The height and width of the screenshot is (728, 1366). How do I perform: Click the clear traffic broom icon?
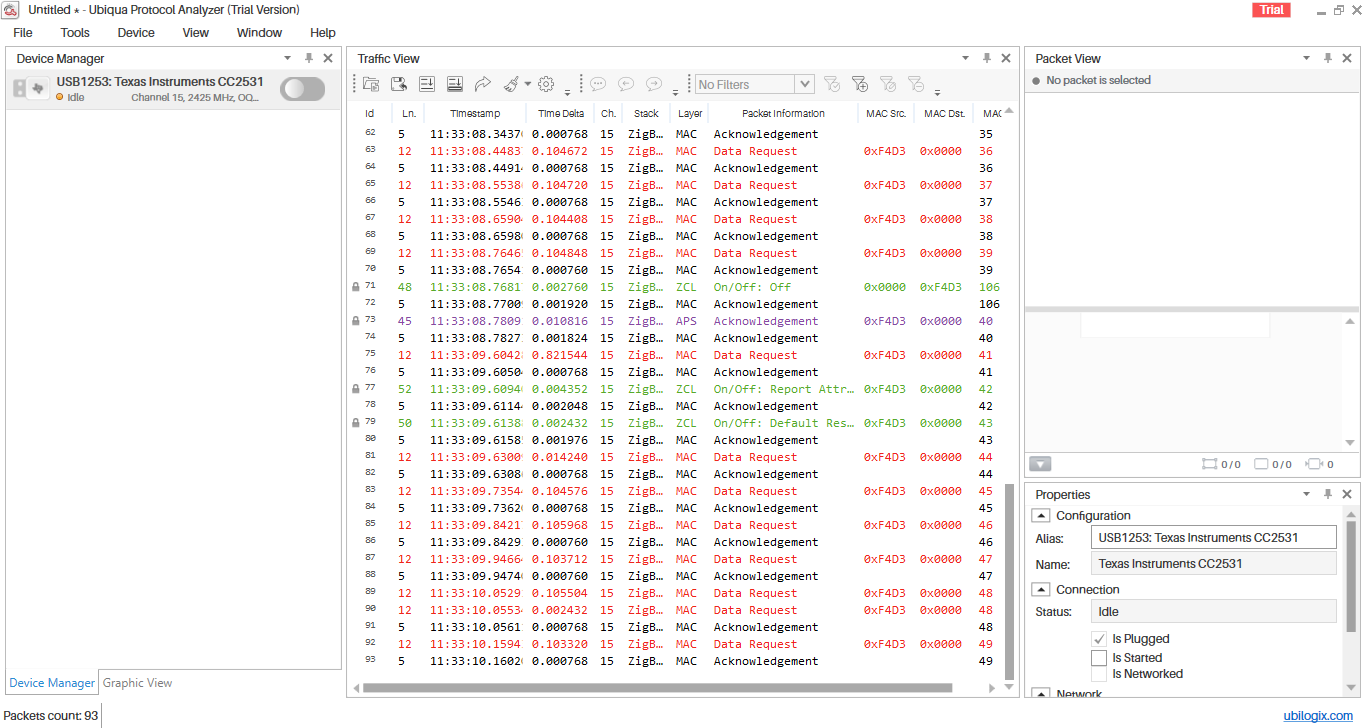[x=511, y=85]
